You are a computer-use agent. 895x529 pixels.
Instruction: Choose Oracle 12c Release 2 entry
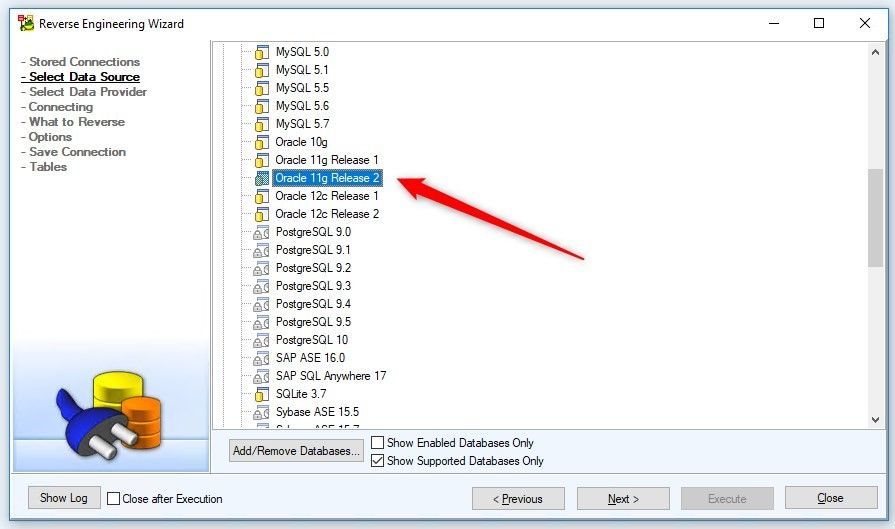(327, 214)
